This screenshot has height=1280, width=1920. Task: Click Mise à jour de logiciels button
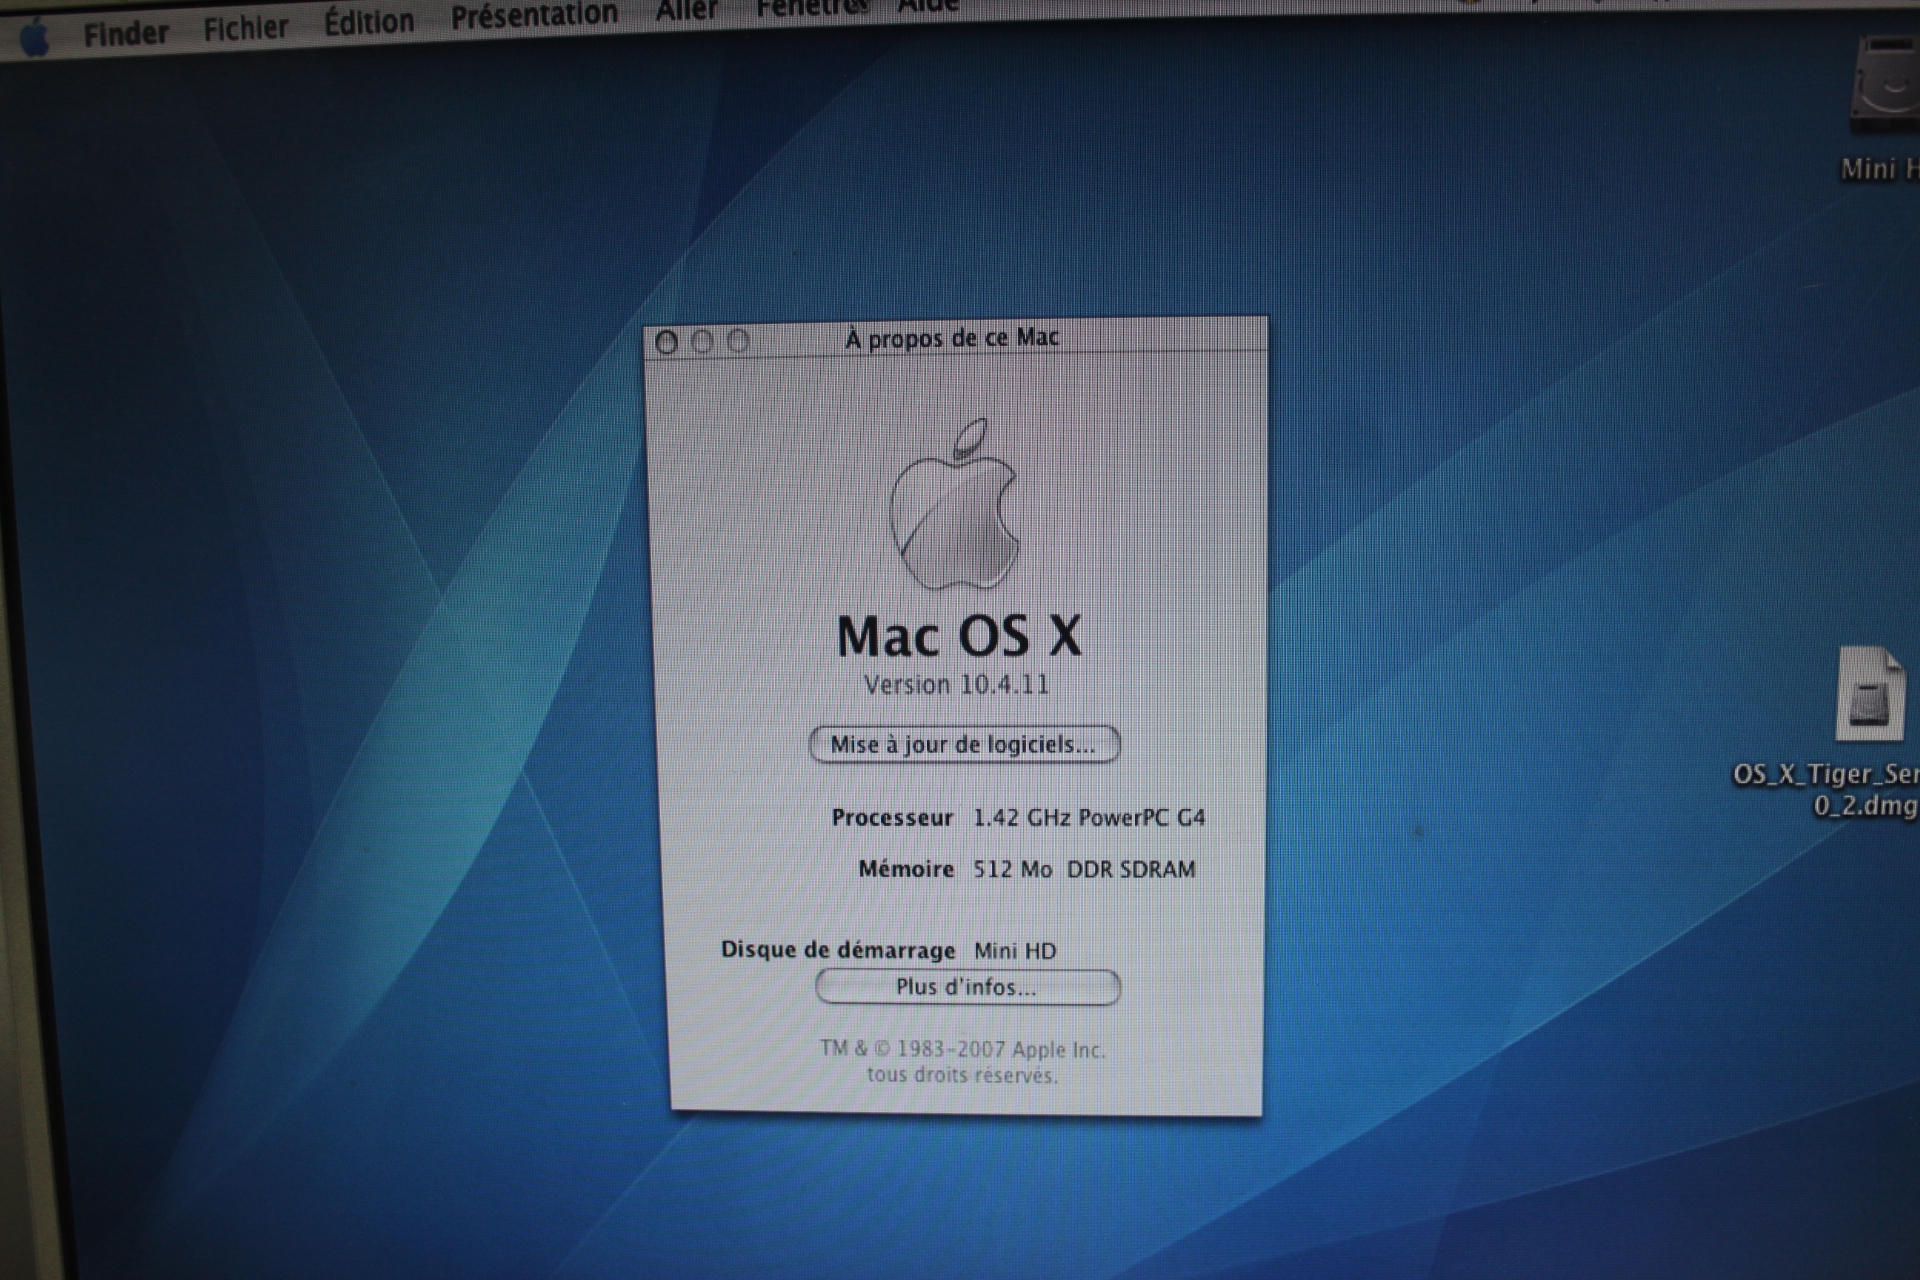[x=964, y=744]
